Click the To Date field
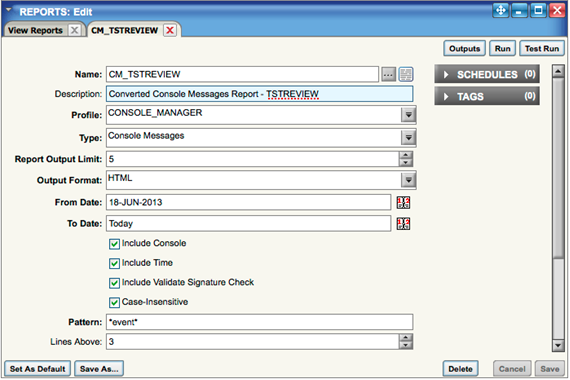The height and width of the screenshot is (380, 570). pos(249,223)
